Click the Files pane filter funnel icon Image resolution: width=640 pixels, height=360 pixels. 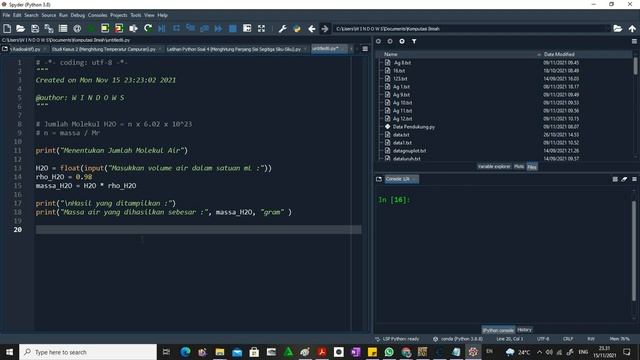[414, 41]
